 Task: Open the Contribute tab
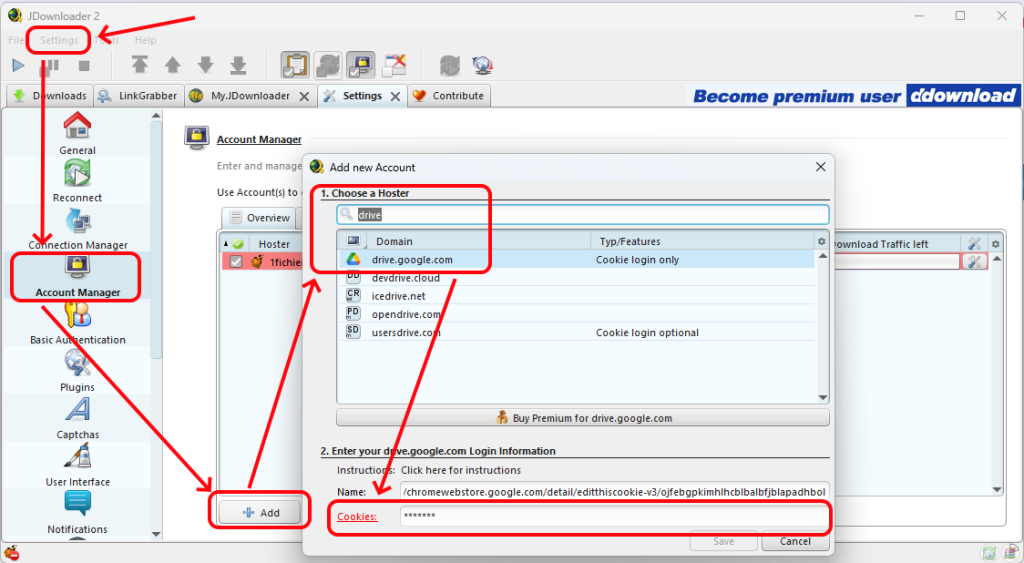point(449,95)
